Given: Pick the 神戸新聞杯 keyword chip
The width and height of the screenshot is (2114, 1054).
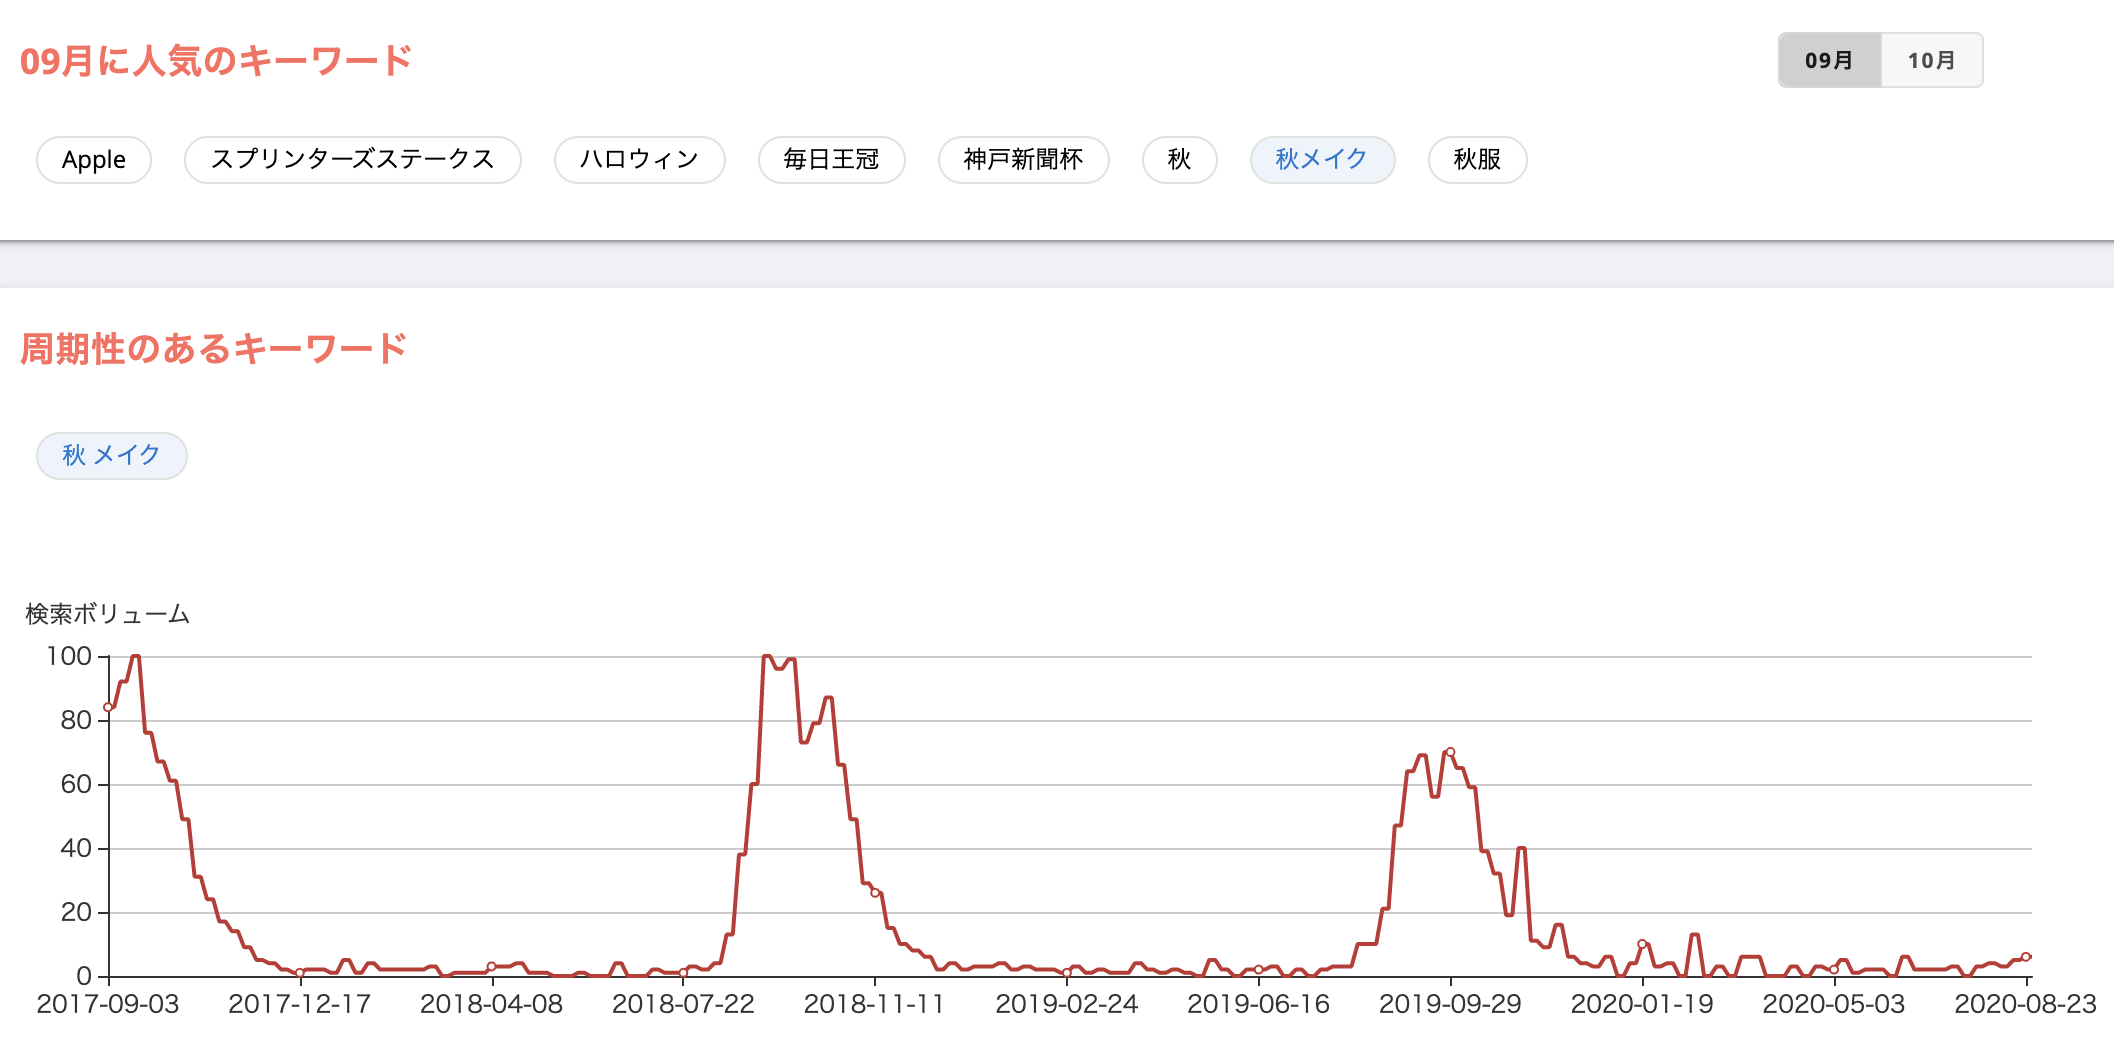Looking at the screenshot, I should [1023, 160].
